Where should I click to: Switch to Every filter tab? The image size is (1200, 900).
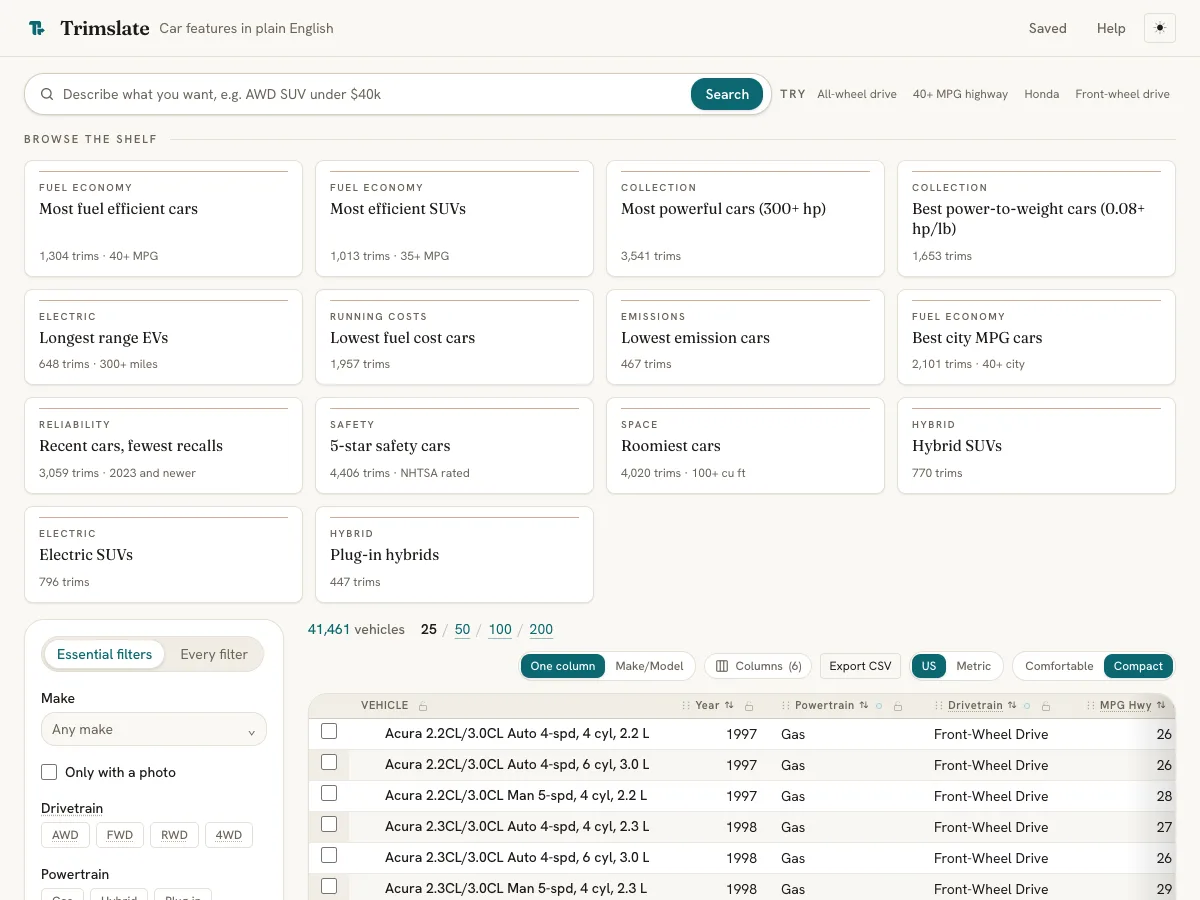[214, 654]
